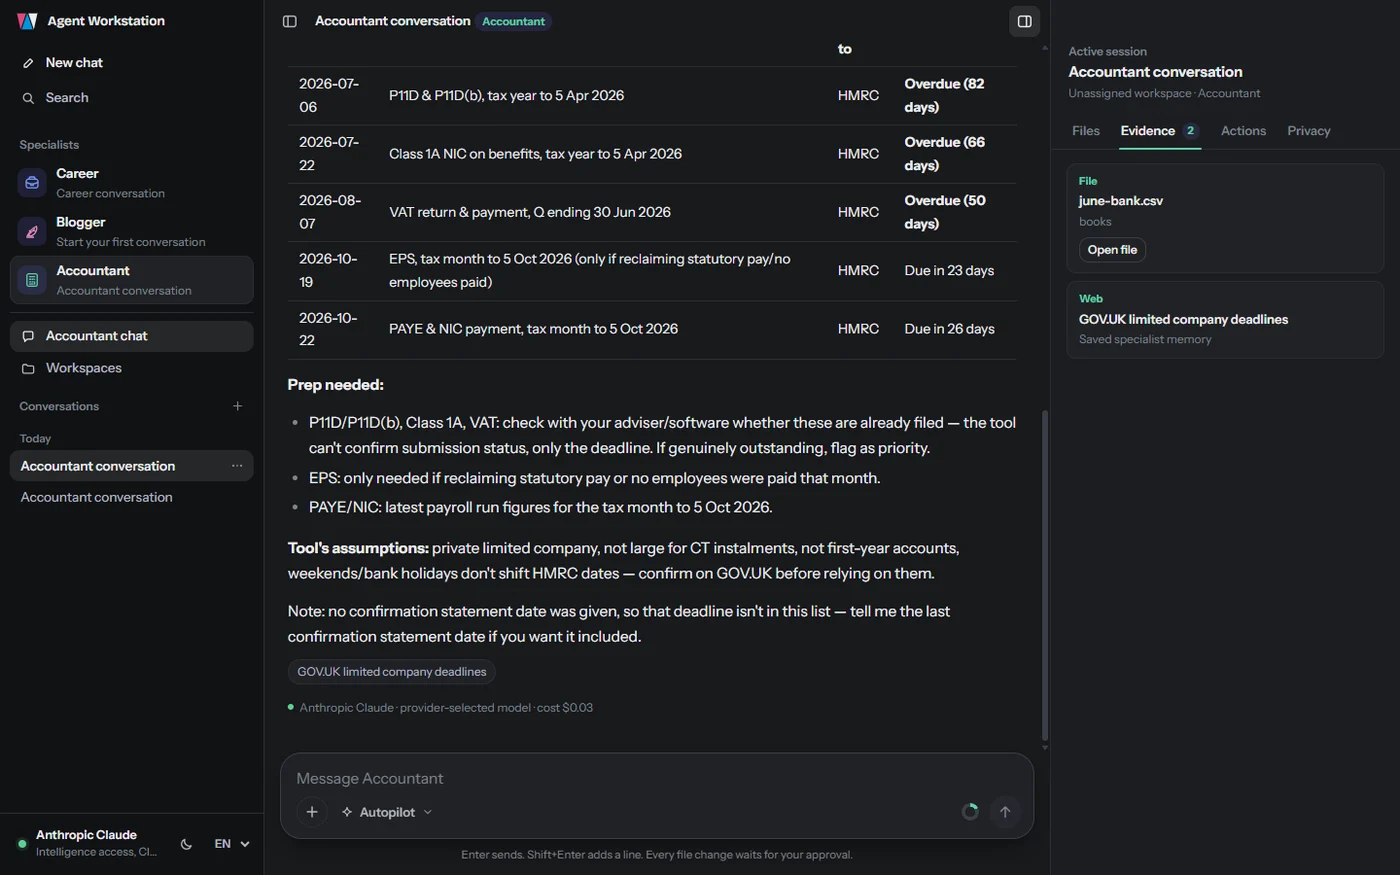Open the Career specialist icon
Image resolution: width=1400 pixels, height=875 pixels.
(x=32, y=183)
